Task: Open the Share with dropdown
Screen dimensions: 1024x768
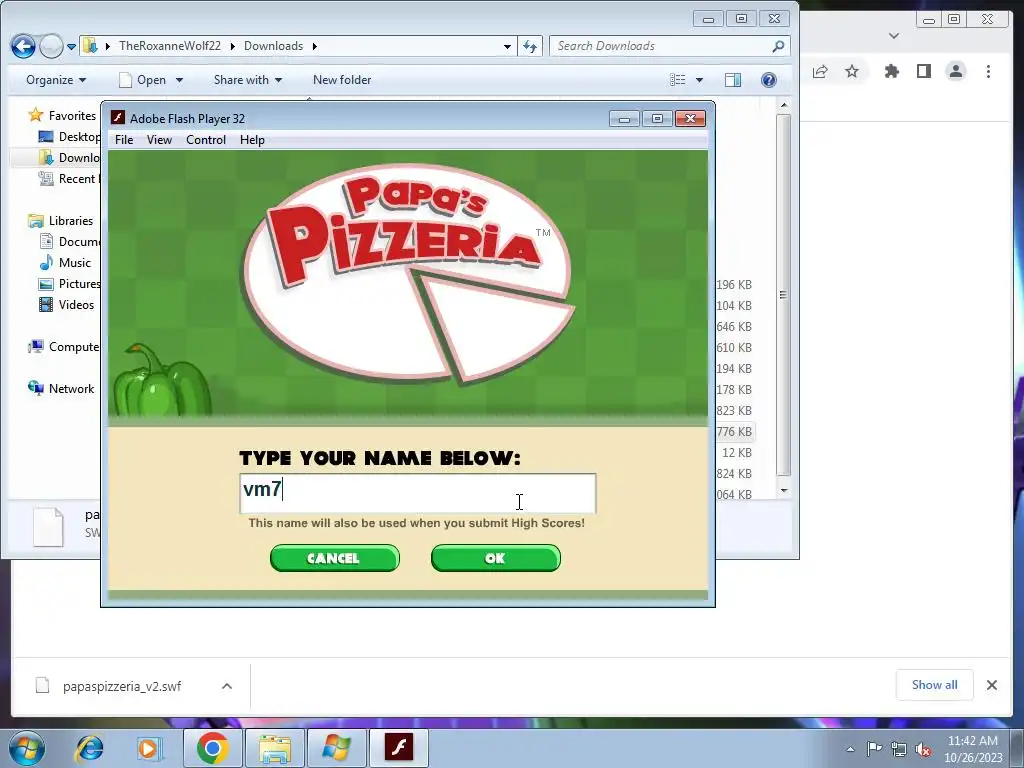Action: coord(248,80)
